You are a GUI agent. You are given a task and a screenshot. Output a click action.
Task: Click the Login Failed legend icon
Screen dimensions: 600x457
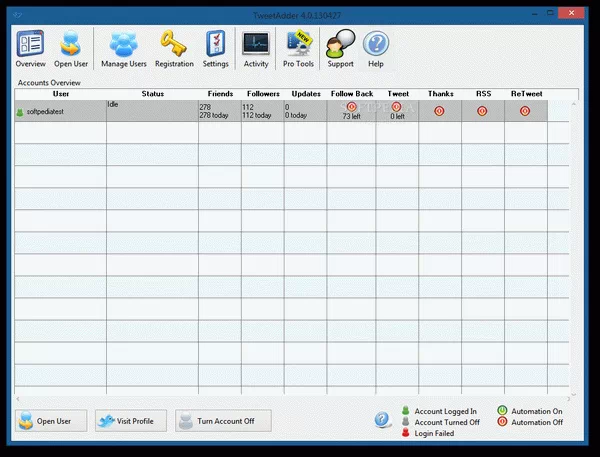pyautogui.click(x=406, y=433)
